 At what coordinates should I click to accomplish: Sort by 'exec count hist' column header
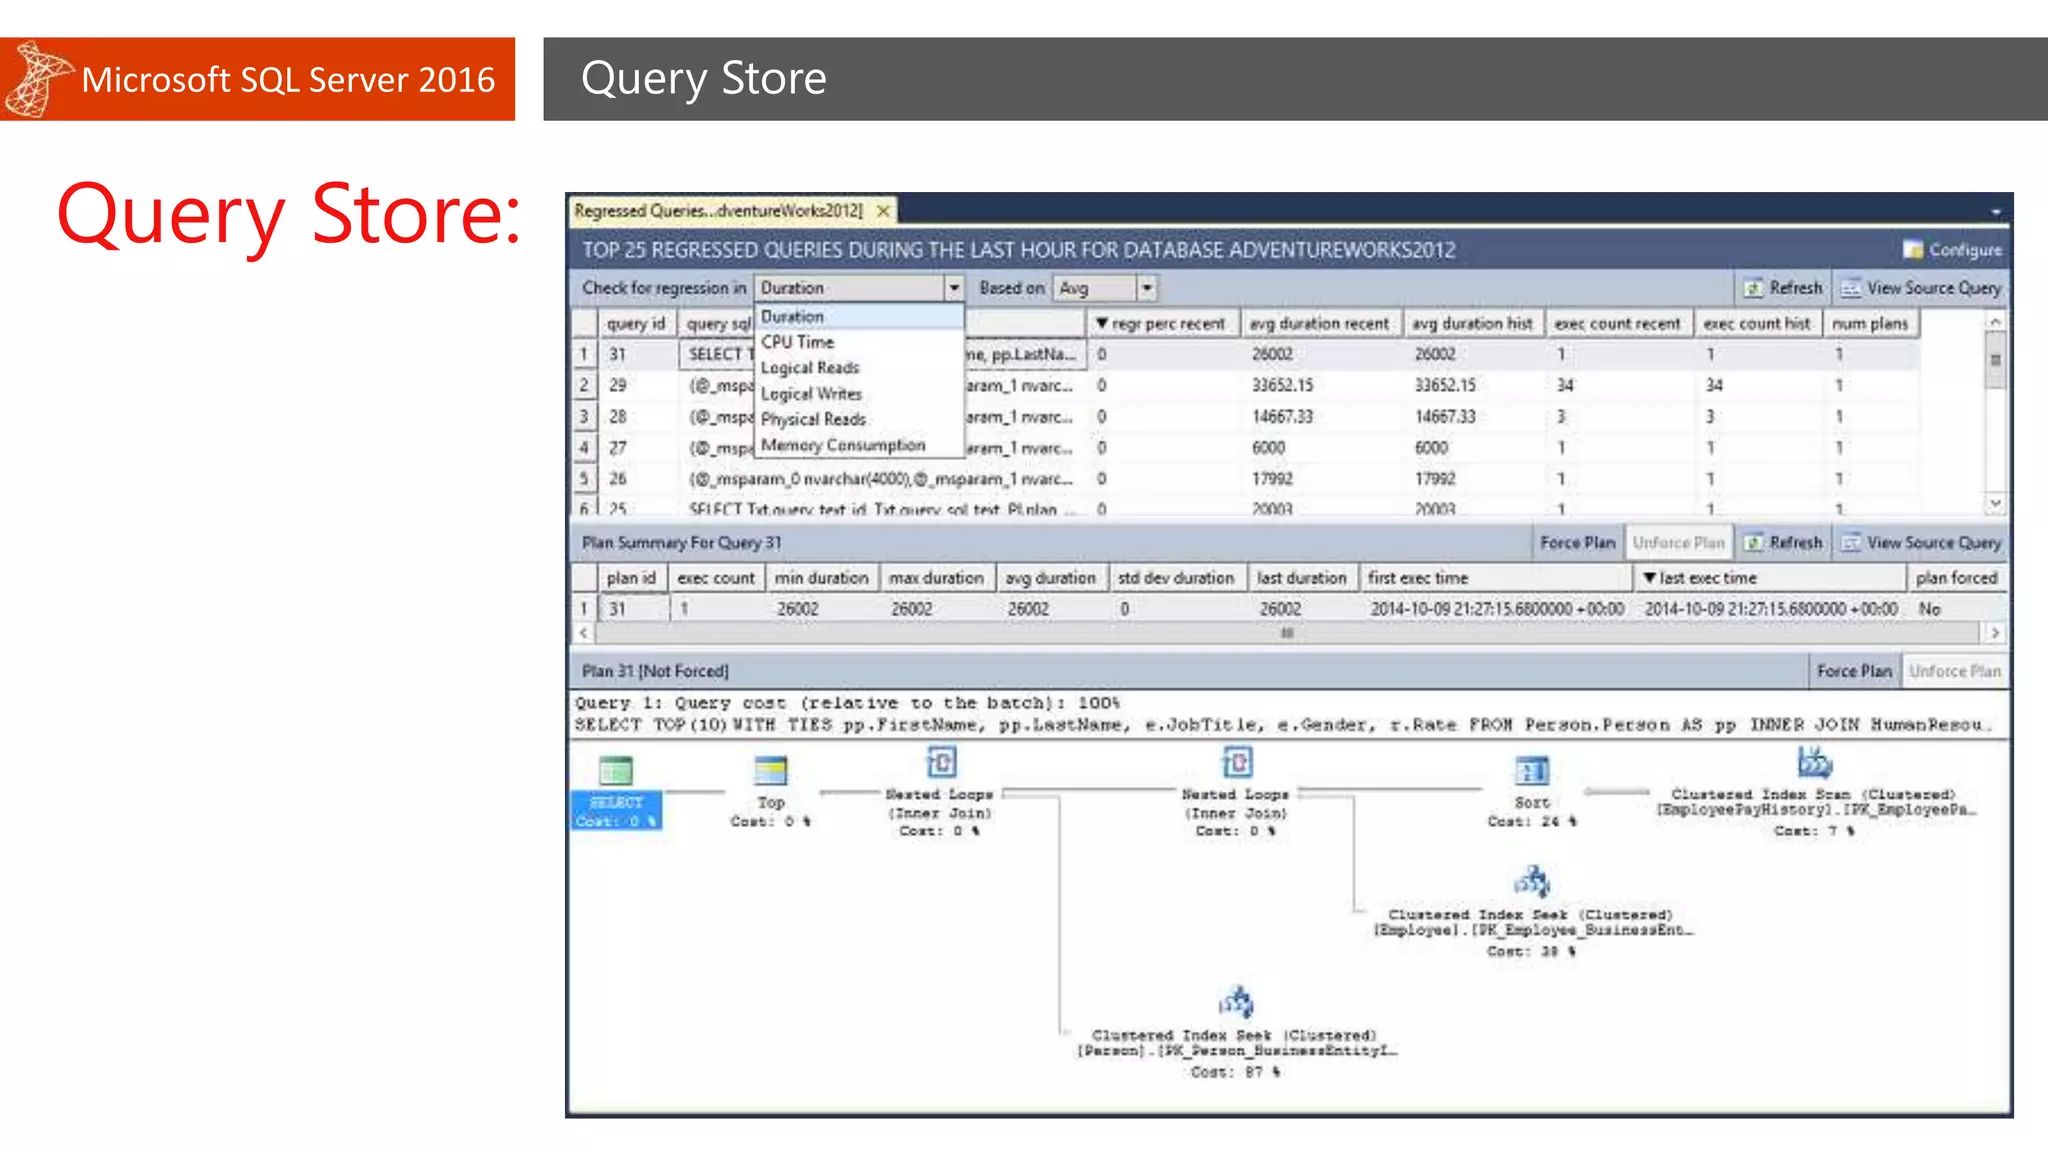coord(1757,324)
